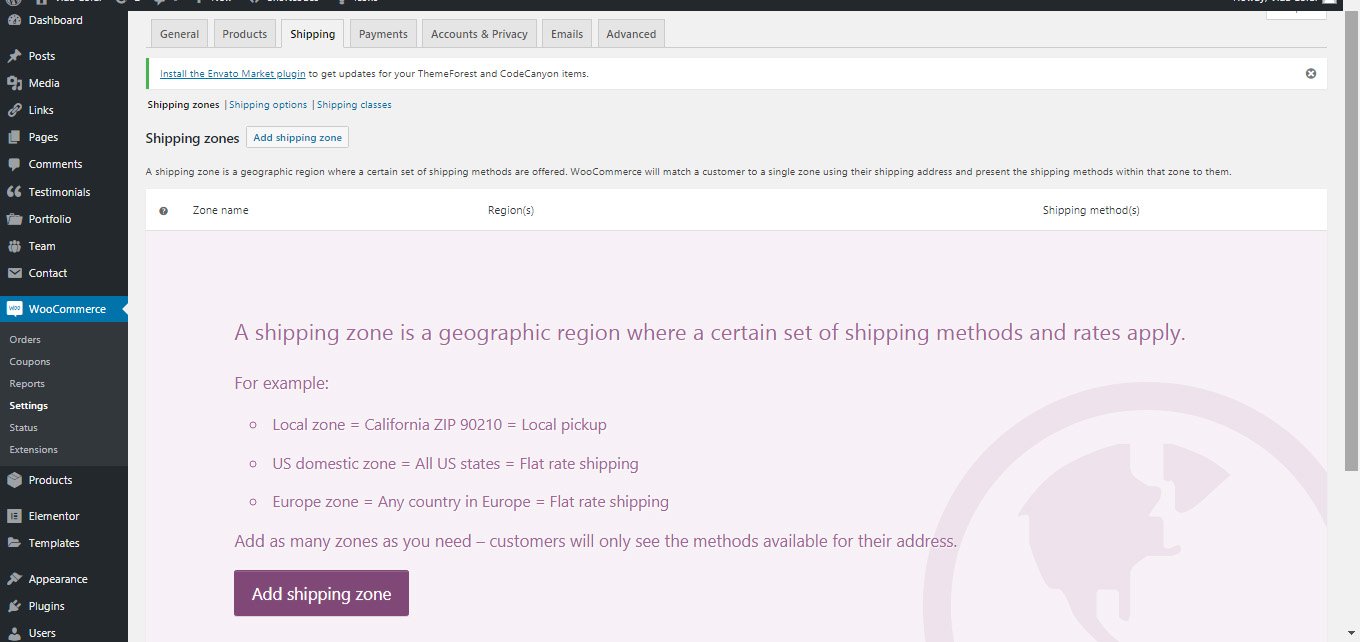Viewport: 1360px width, 642px height.
Task: Open the Status submenu item
Action: [24, 428]
